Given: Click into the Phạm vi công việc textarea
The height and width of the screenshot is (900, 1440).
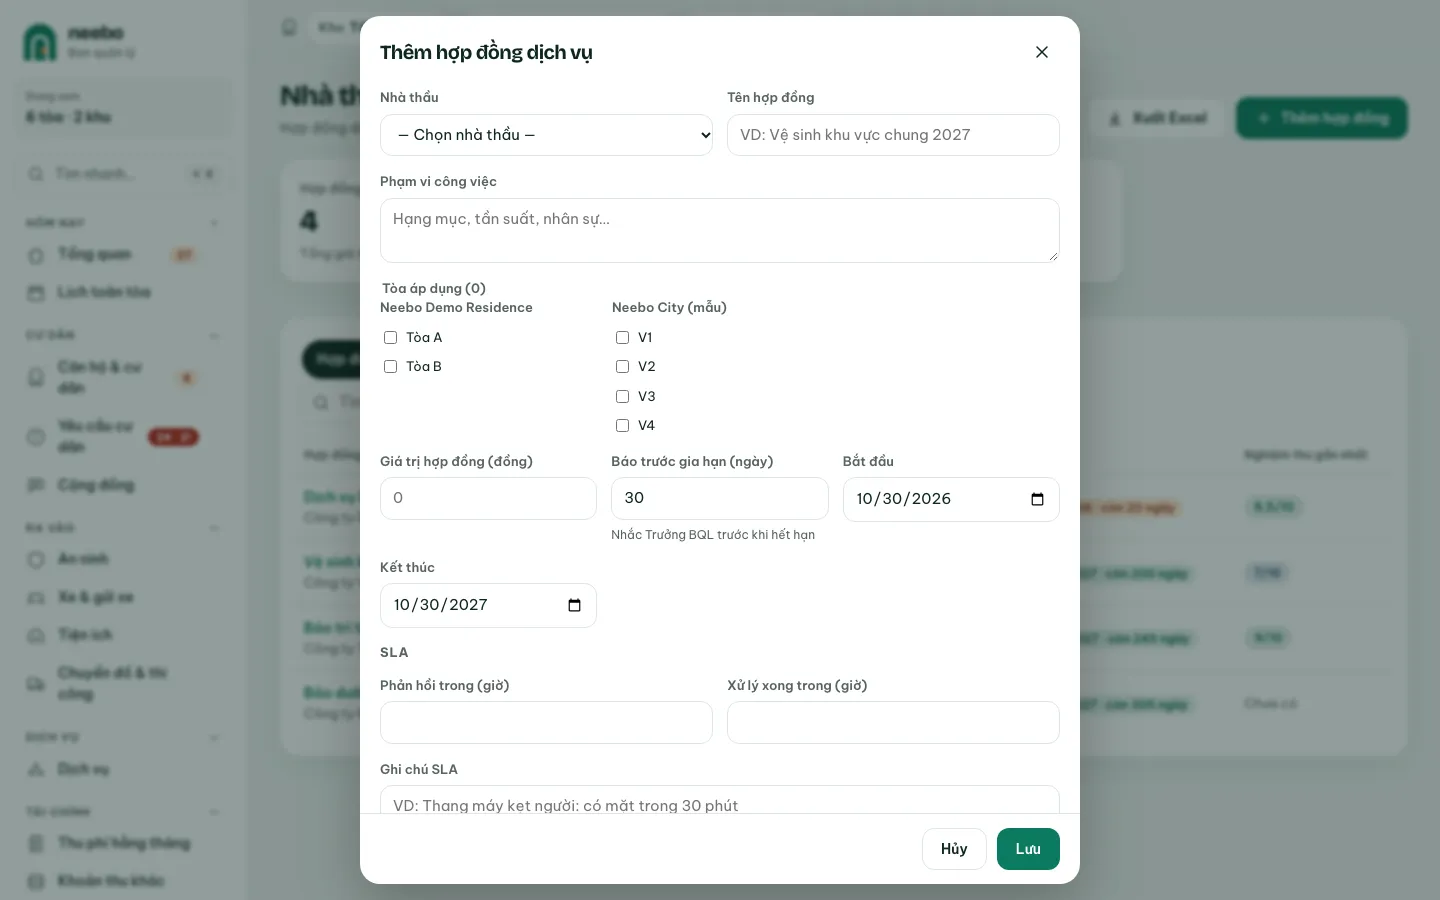Looking at the screenshot, I should coord(720,230).
